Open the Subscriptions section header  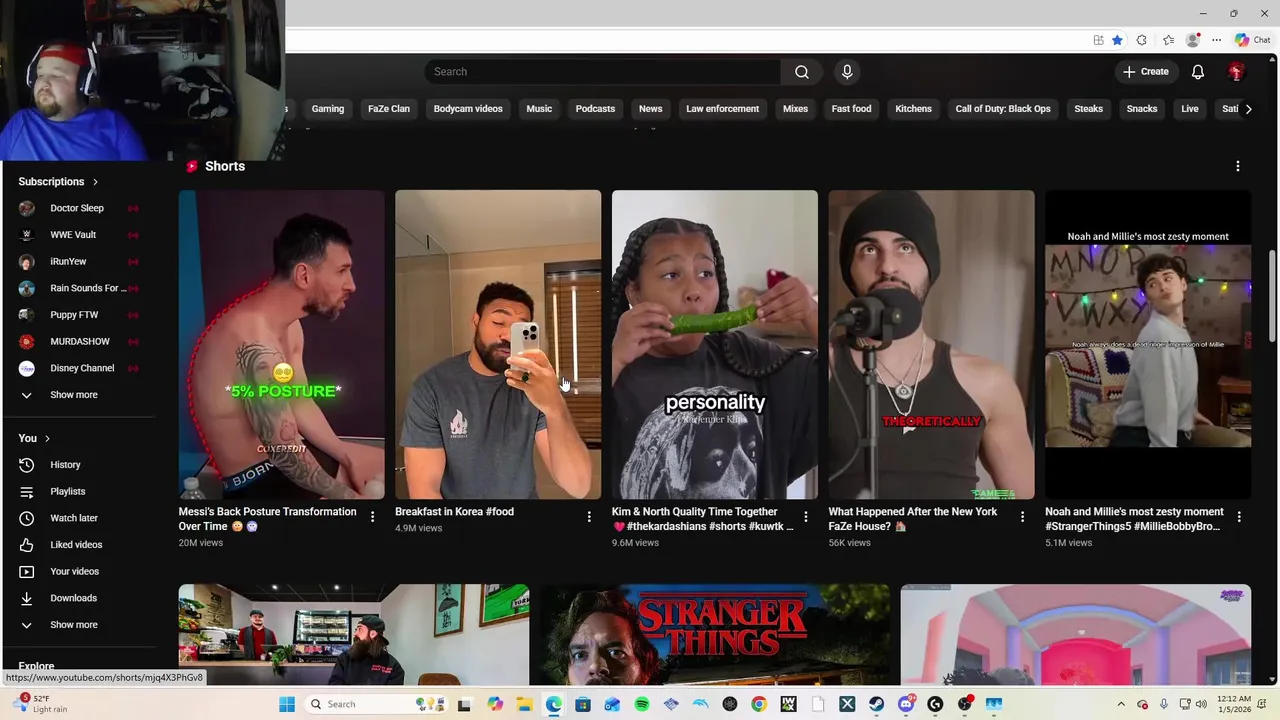(58, 182)
